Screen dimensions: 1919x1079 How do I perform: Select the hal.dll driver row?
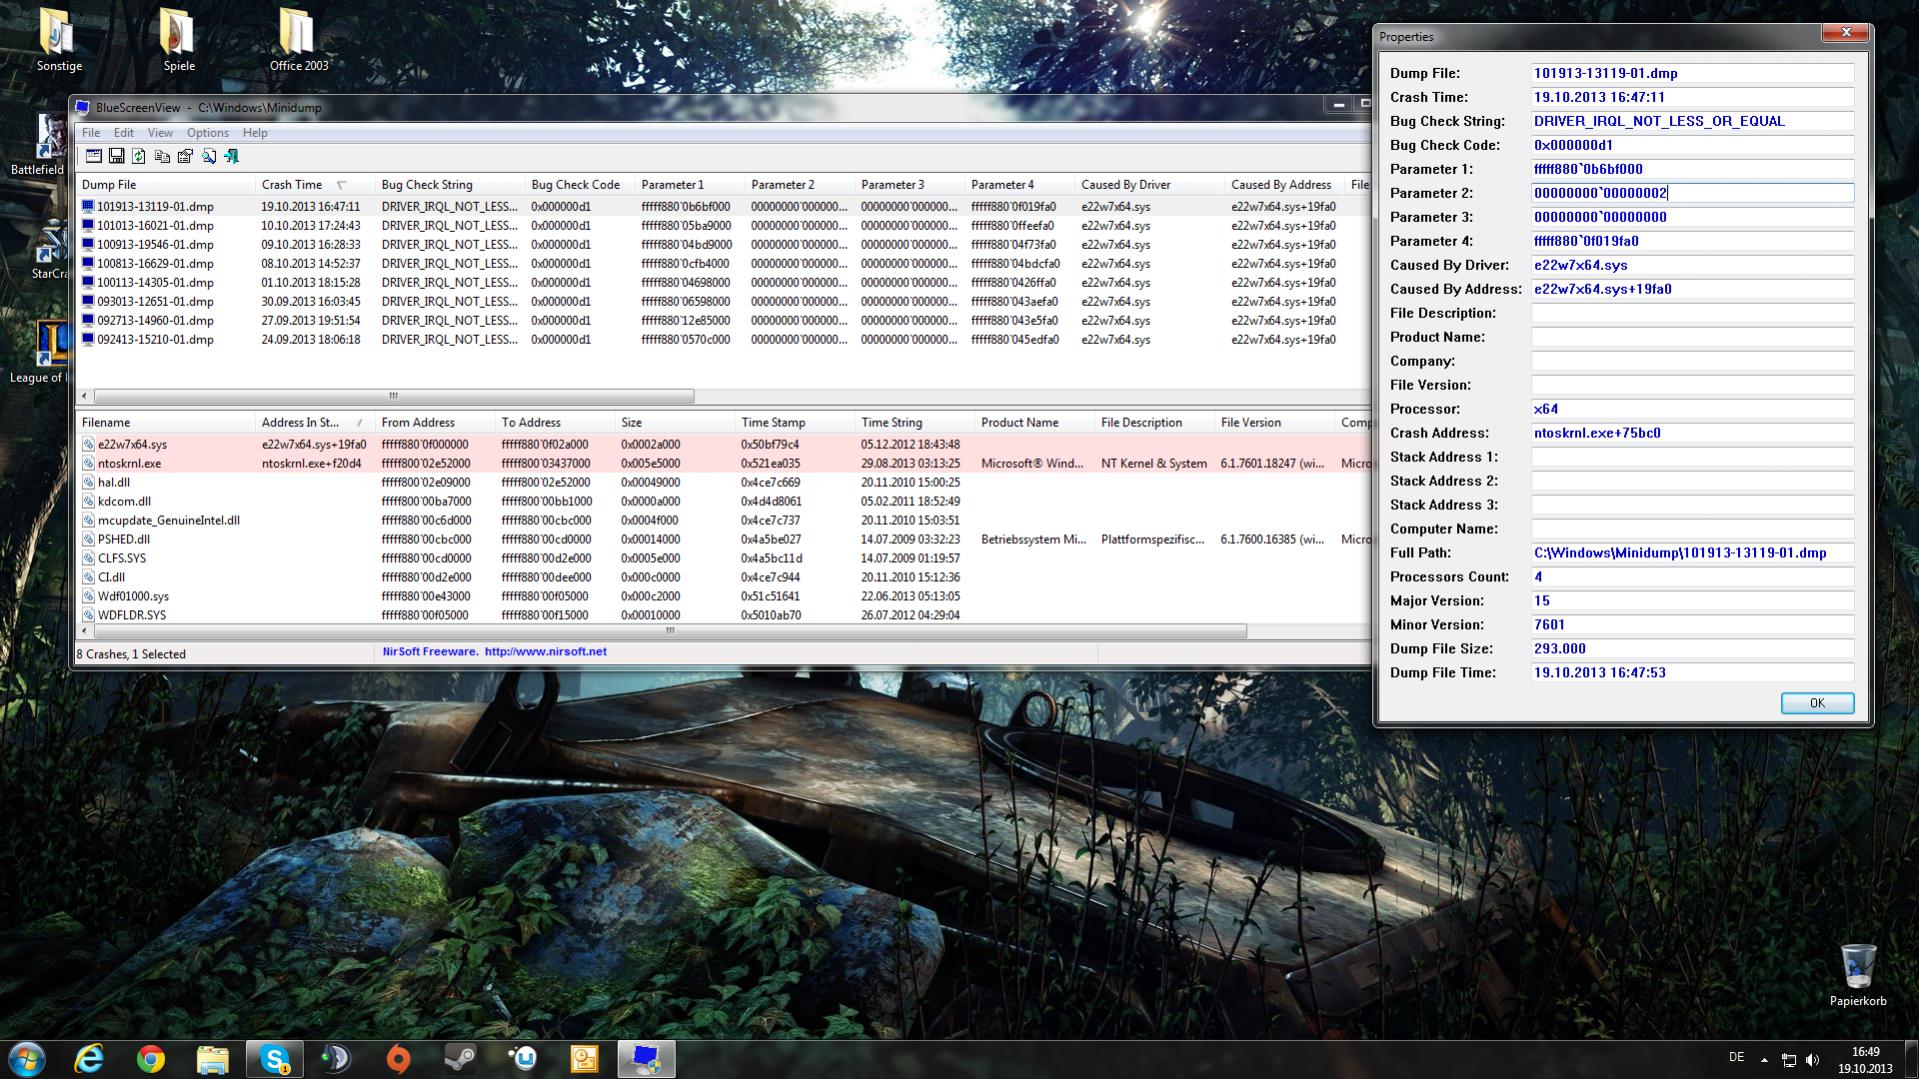[722, 483]
